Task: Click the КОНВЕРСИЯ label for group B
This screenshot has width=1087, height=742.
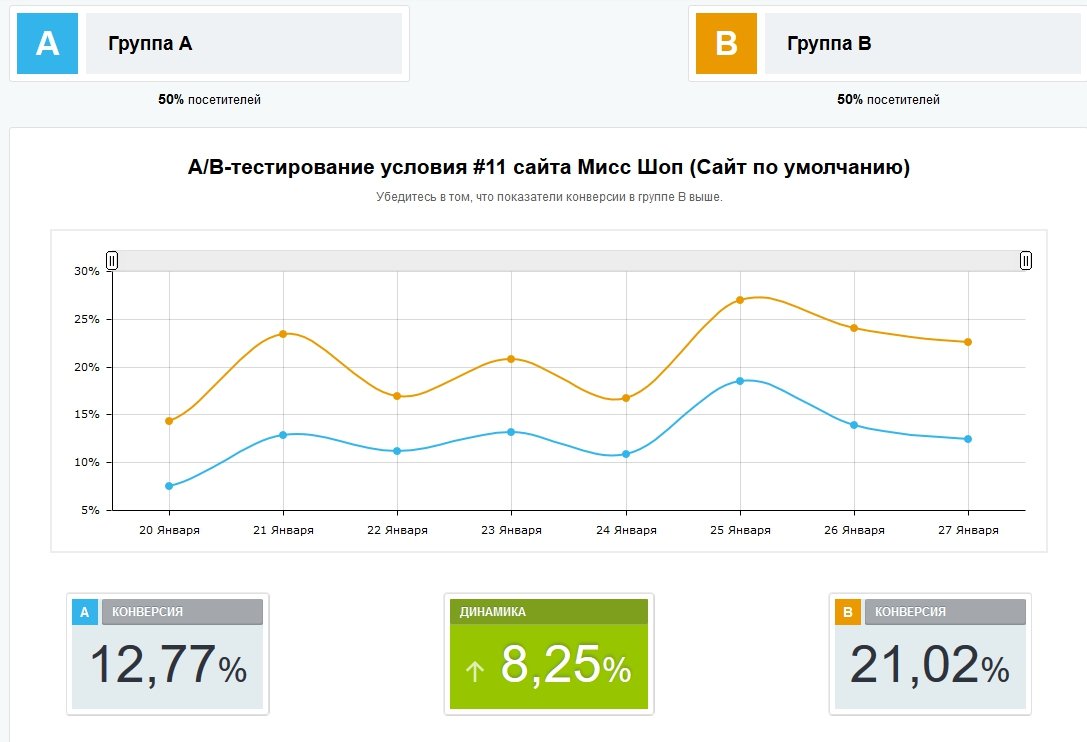Action: 910,612
